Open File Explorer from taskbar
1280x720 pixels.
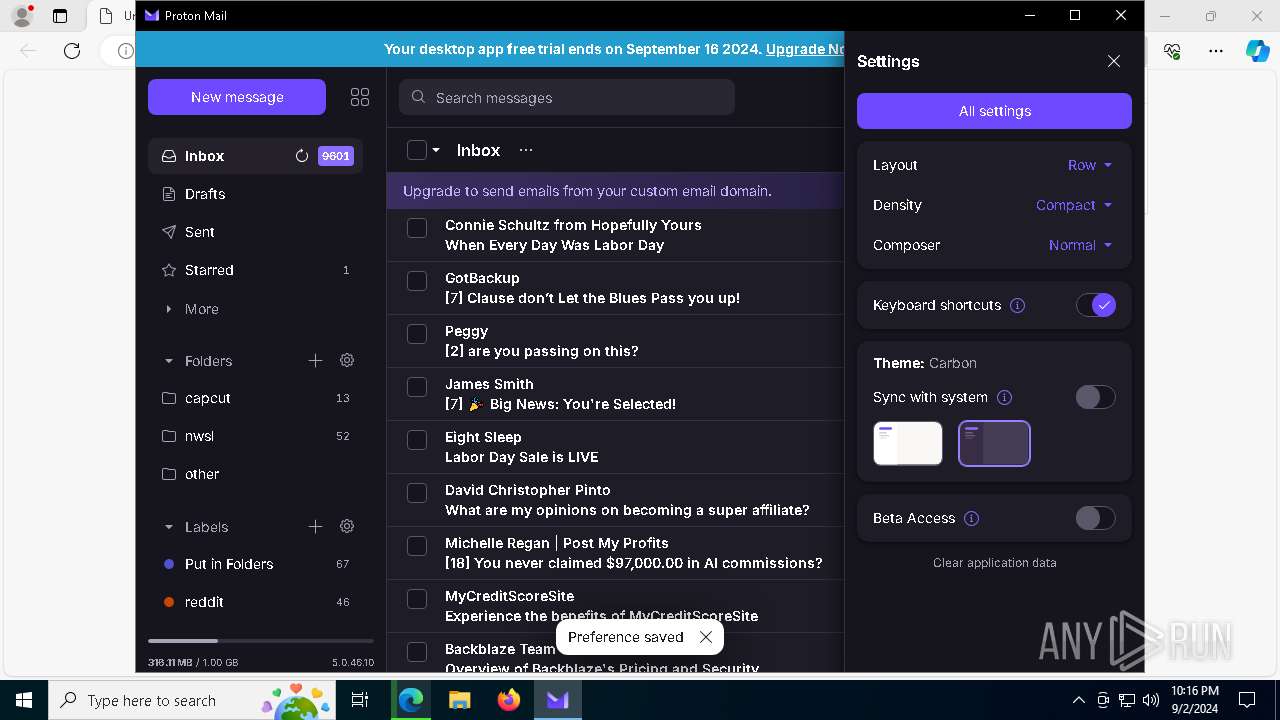tap(459, 700)
